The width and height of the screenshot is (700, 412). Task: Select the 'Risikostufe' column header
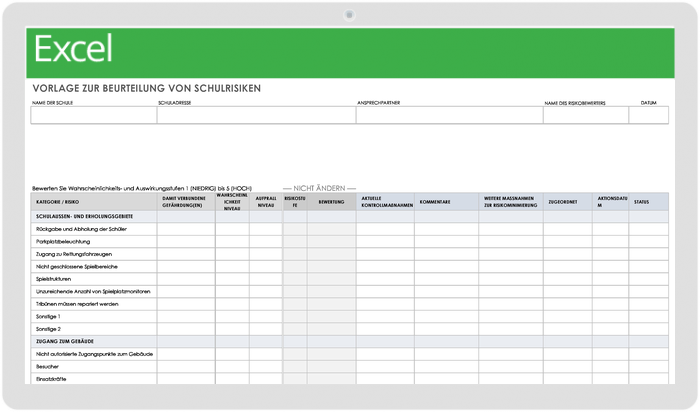295,202
